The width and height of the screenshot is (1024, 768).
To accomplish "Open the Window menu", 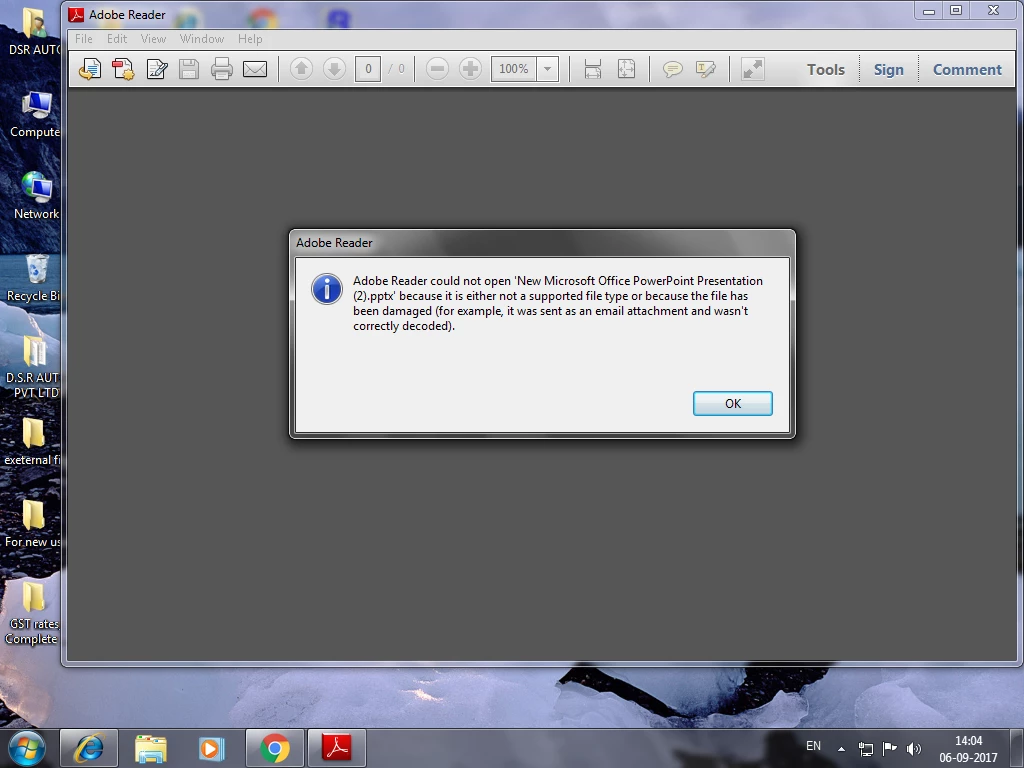I will point(202,39).
